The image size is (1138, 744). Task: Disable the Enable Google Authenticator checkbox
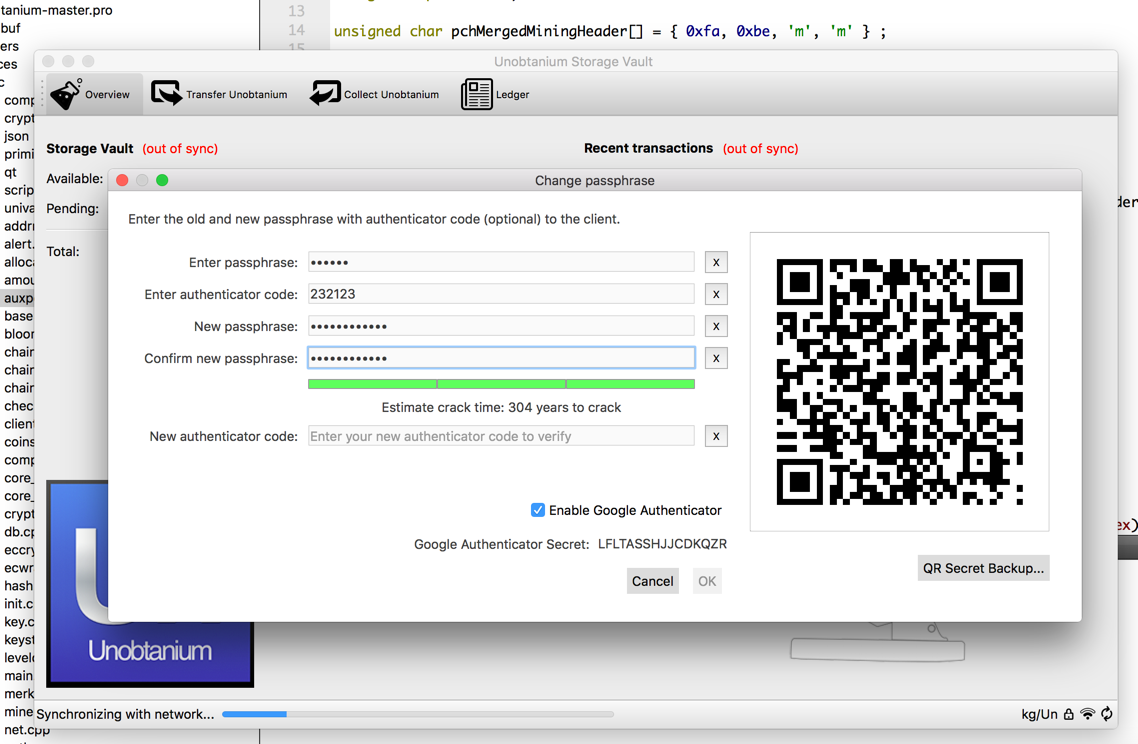tap(538, 510)
